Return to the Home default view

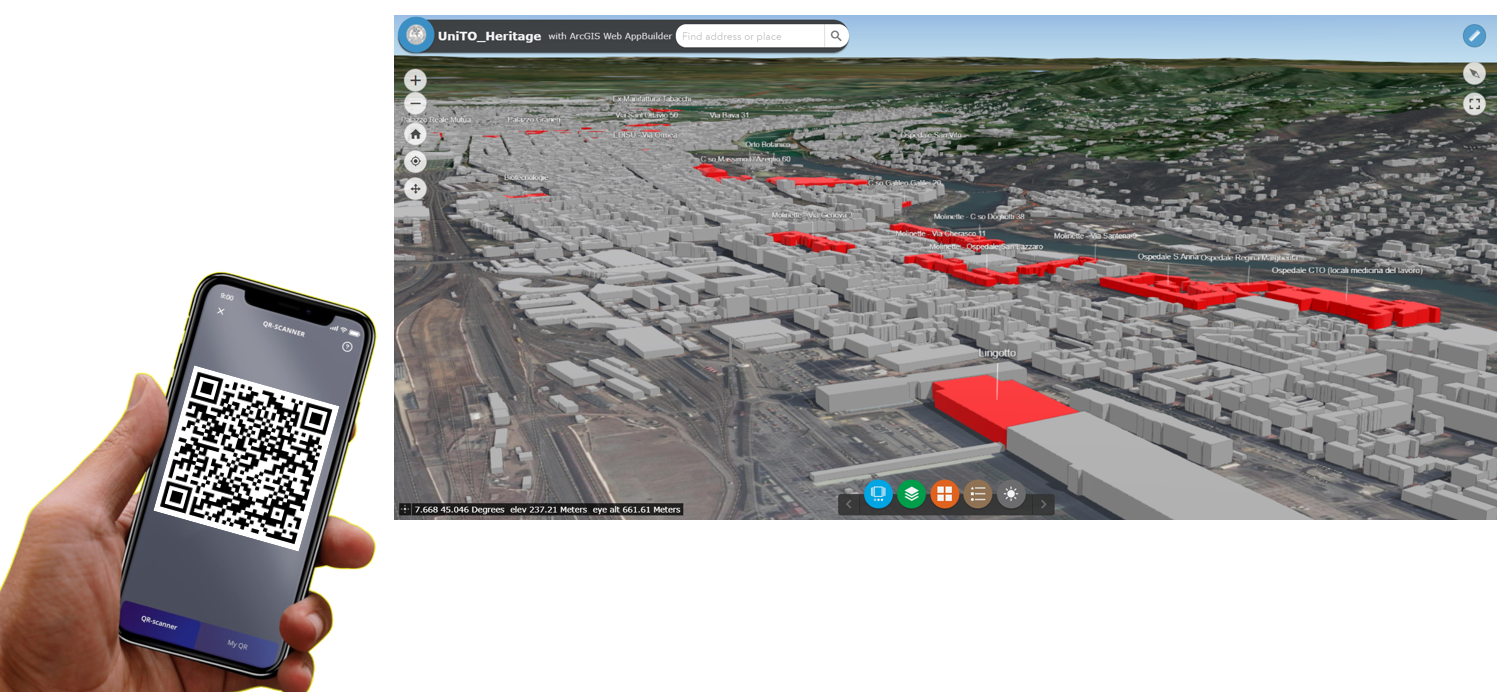[x=415, y=133]
